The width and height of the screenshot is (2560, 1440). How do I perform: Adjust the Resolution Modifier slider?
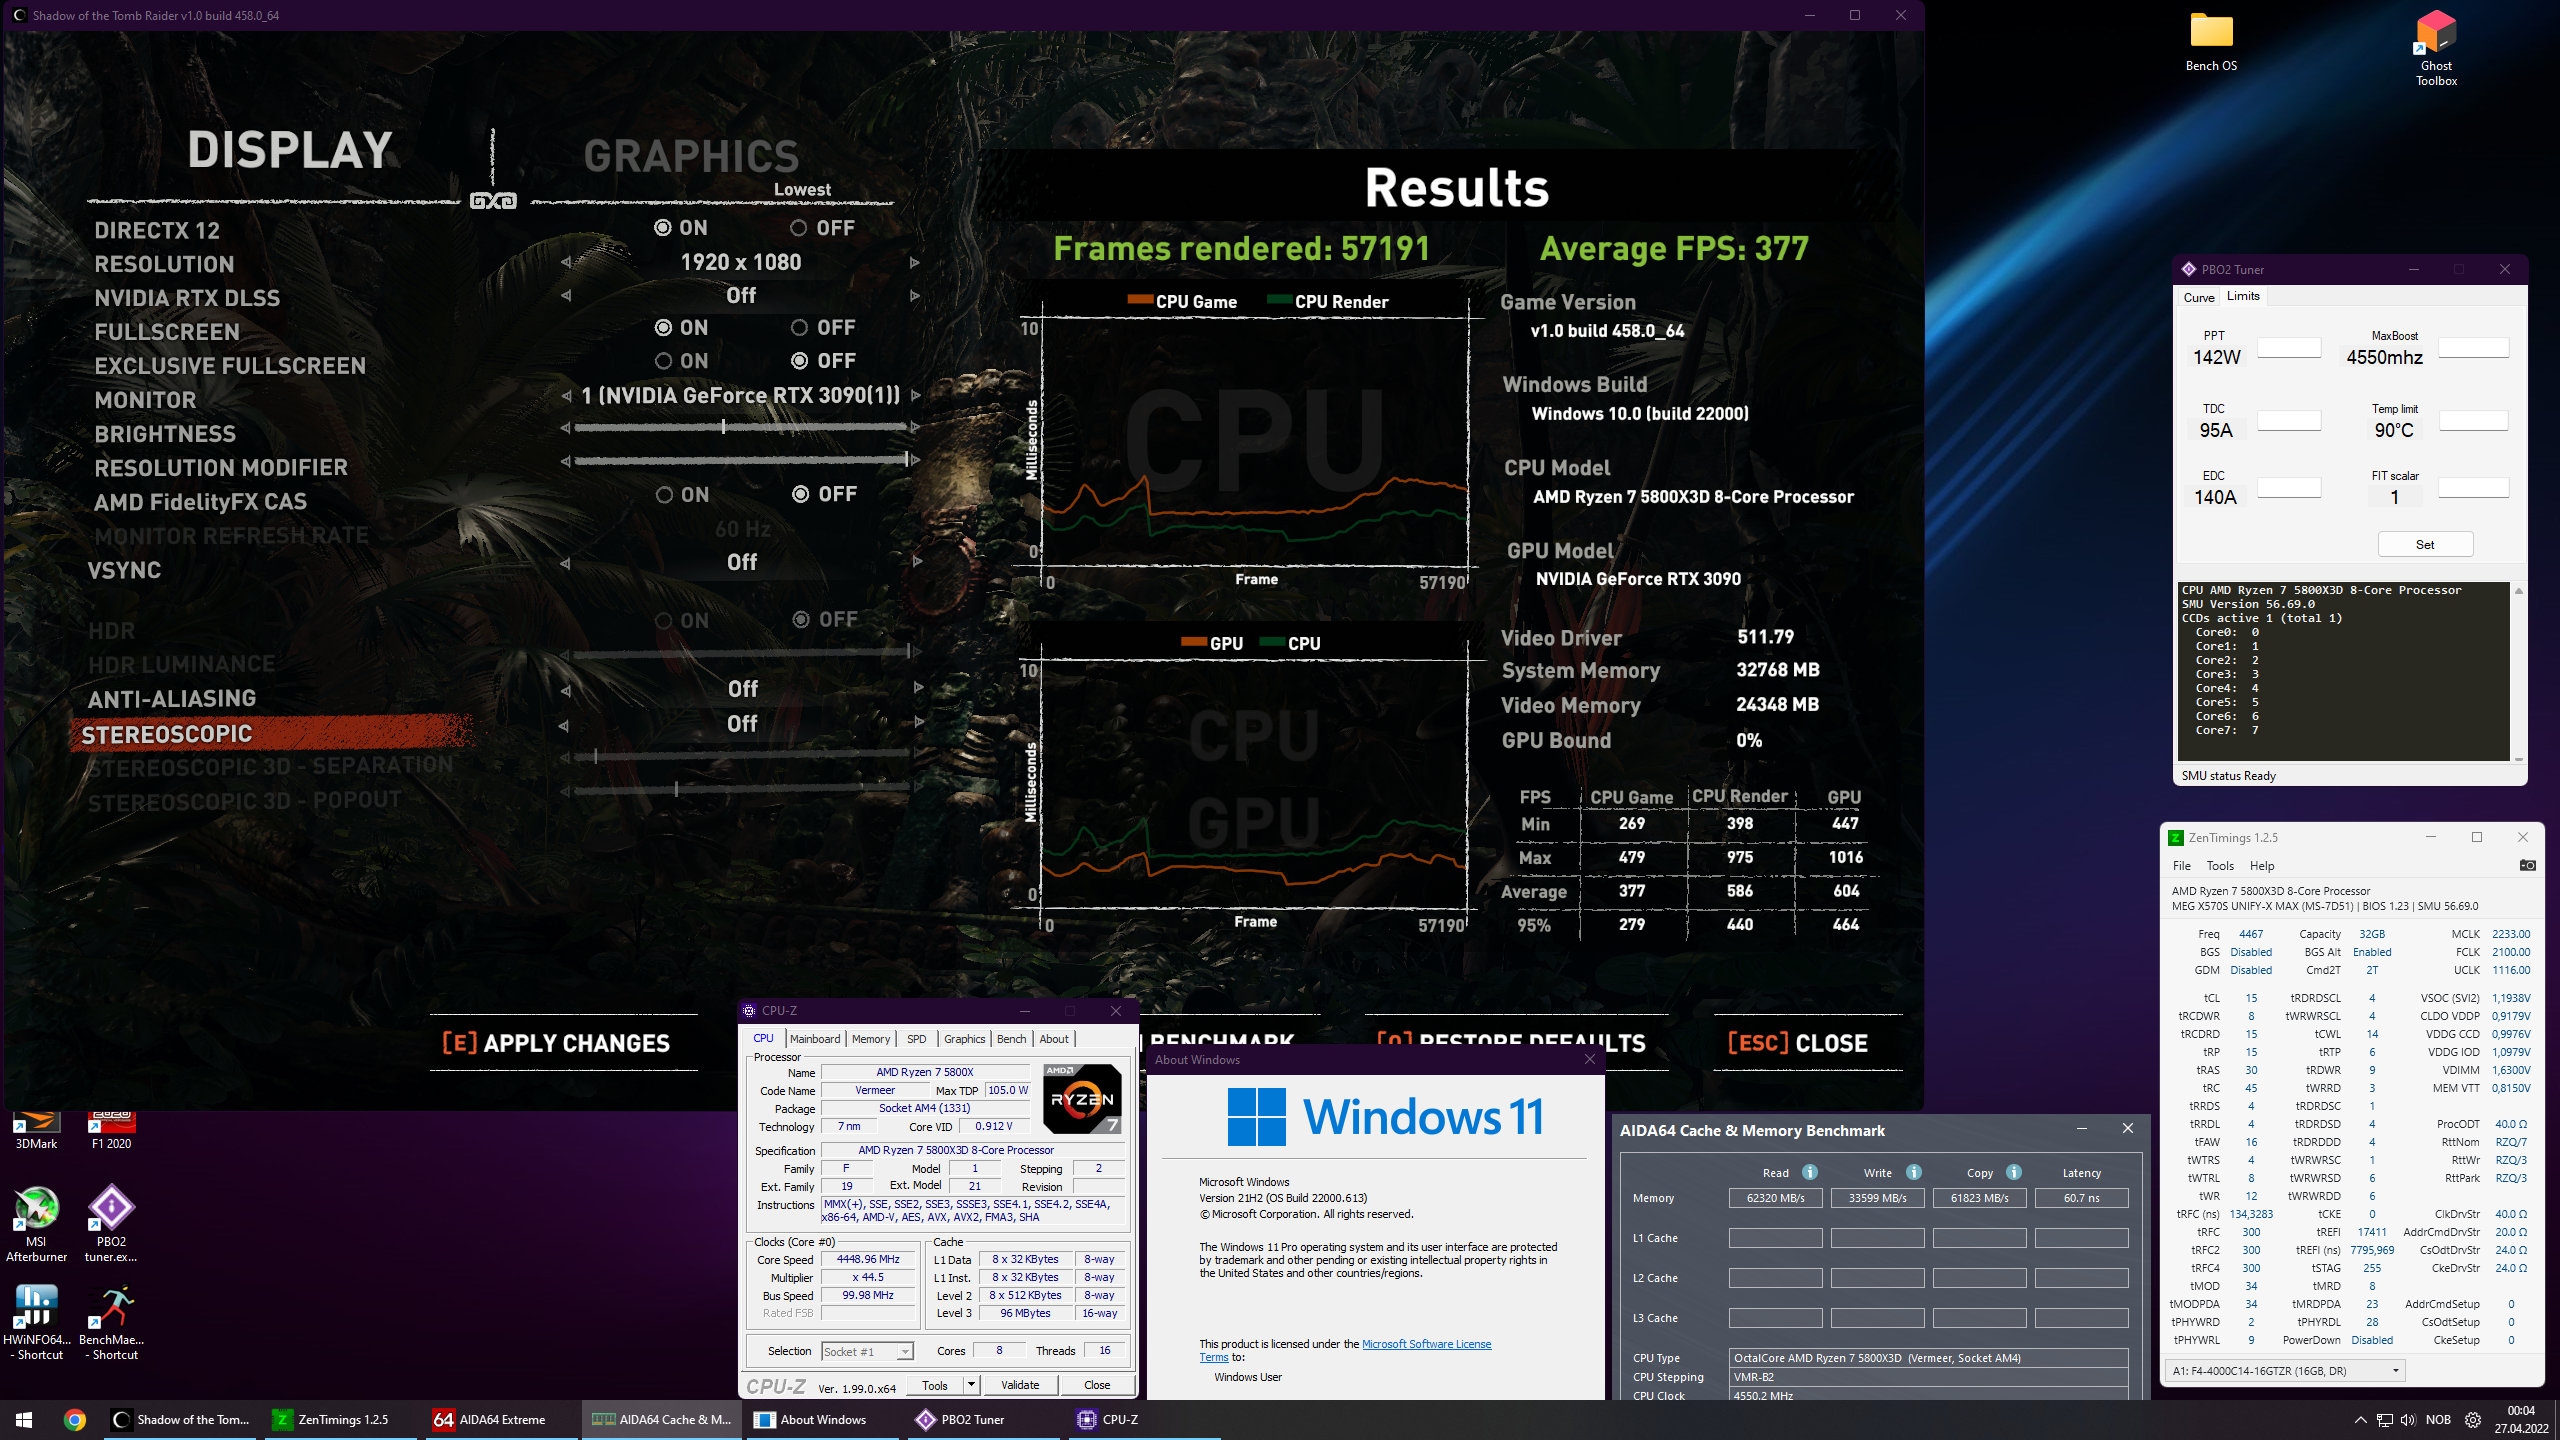tap(741, 460)
